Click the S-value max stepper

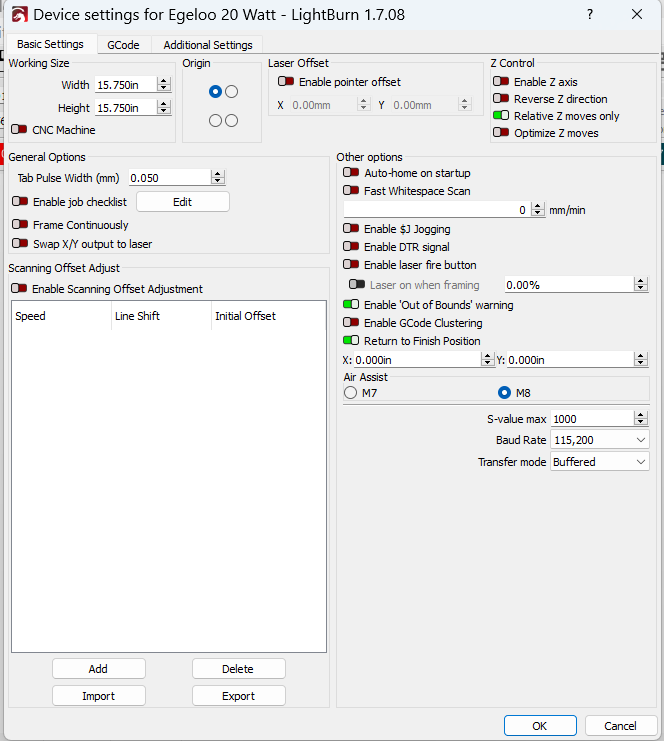pos(641,419)
